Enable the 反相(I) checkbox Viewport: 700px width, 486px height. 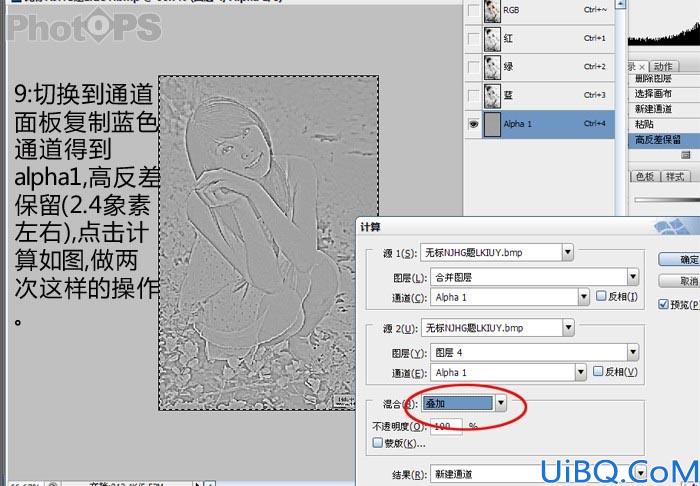click(x=601, y=296)
